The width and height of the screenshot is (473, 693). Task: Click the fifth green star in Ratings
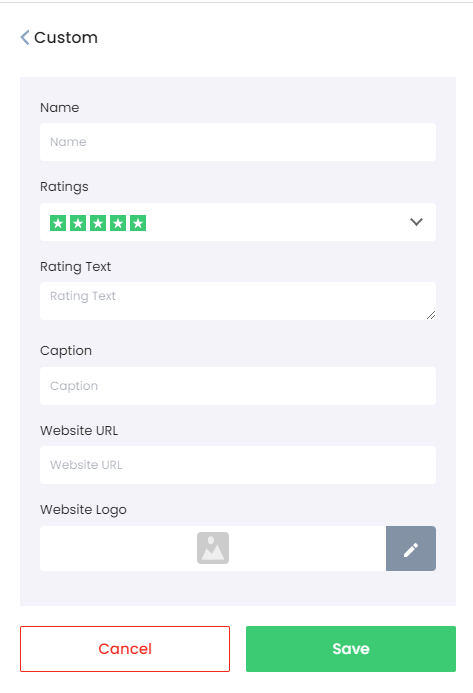click(138, 223)
